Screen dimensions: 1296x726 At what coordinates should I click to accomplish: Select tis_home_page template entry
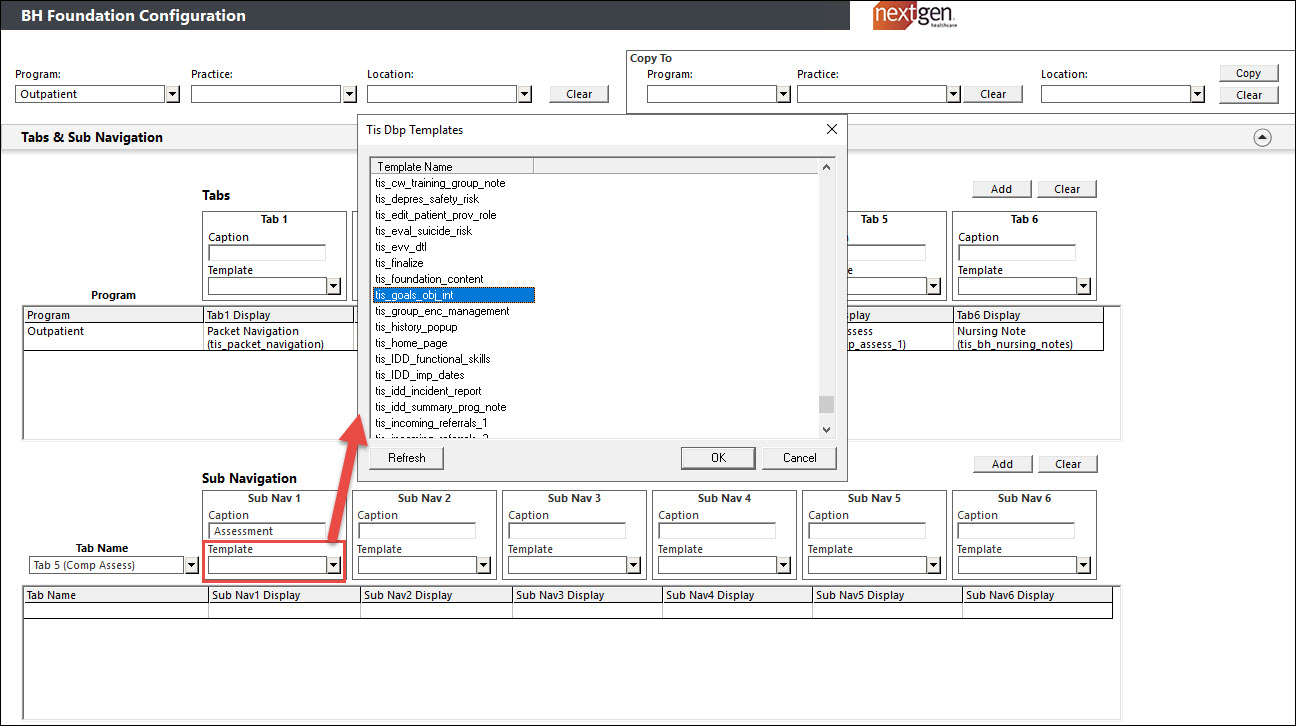411,343
